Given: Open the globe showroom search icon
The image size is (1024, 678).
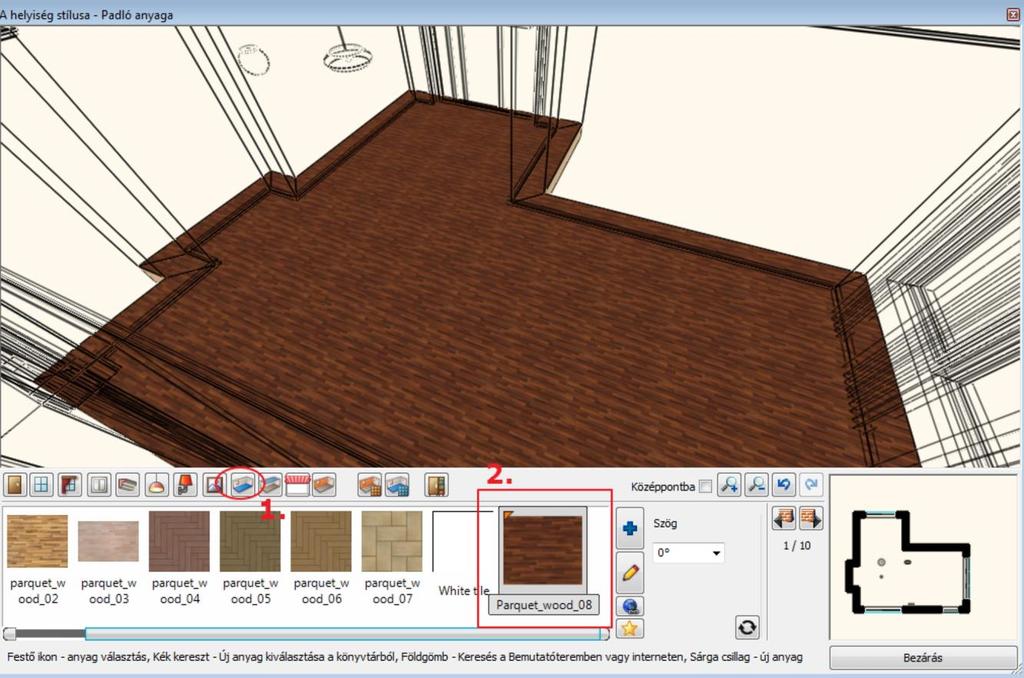Looking at the screenshot, I should pos(630,606).
